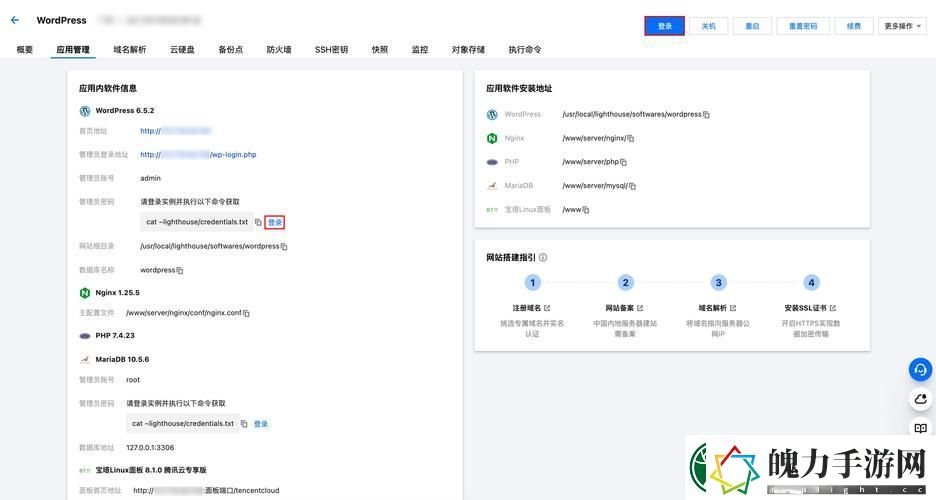The image size is (936, 500).
Task: Switch to the 概要 tab
Action: click(24, 50)
